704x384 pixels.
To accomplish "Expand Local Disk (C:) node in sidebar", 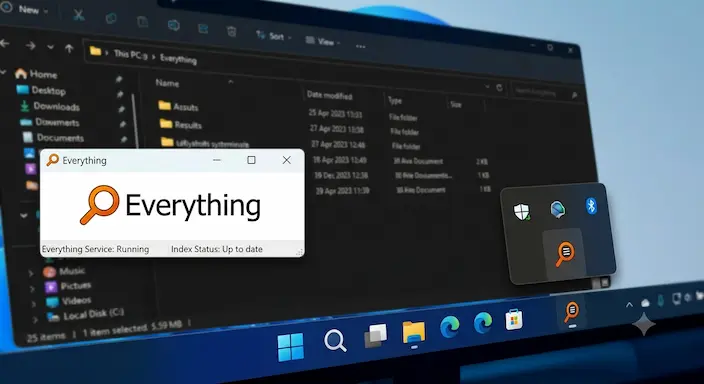I will pyautogui.click(x=35, y=320).
